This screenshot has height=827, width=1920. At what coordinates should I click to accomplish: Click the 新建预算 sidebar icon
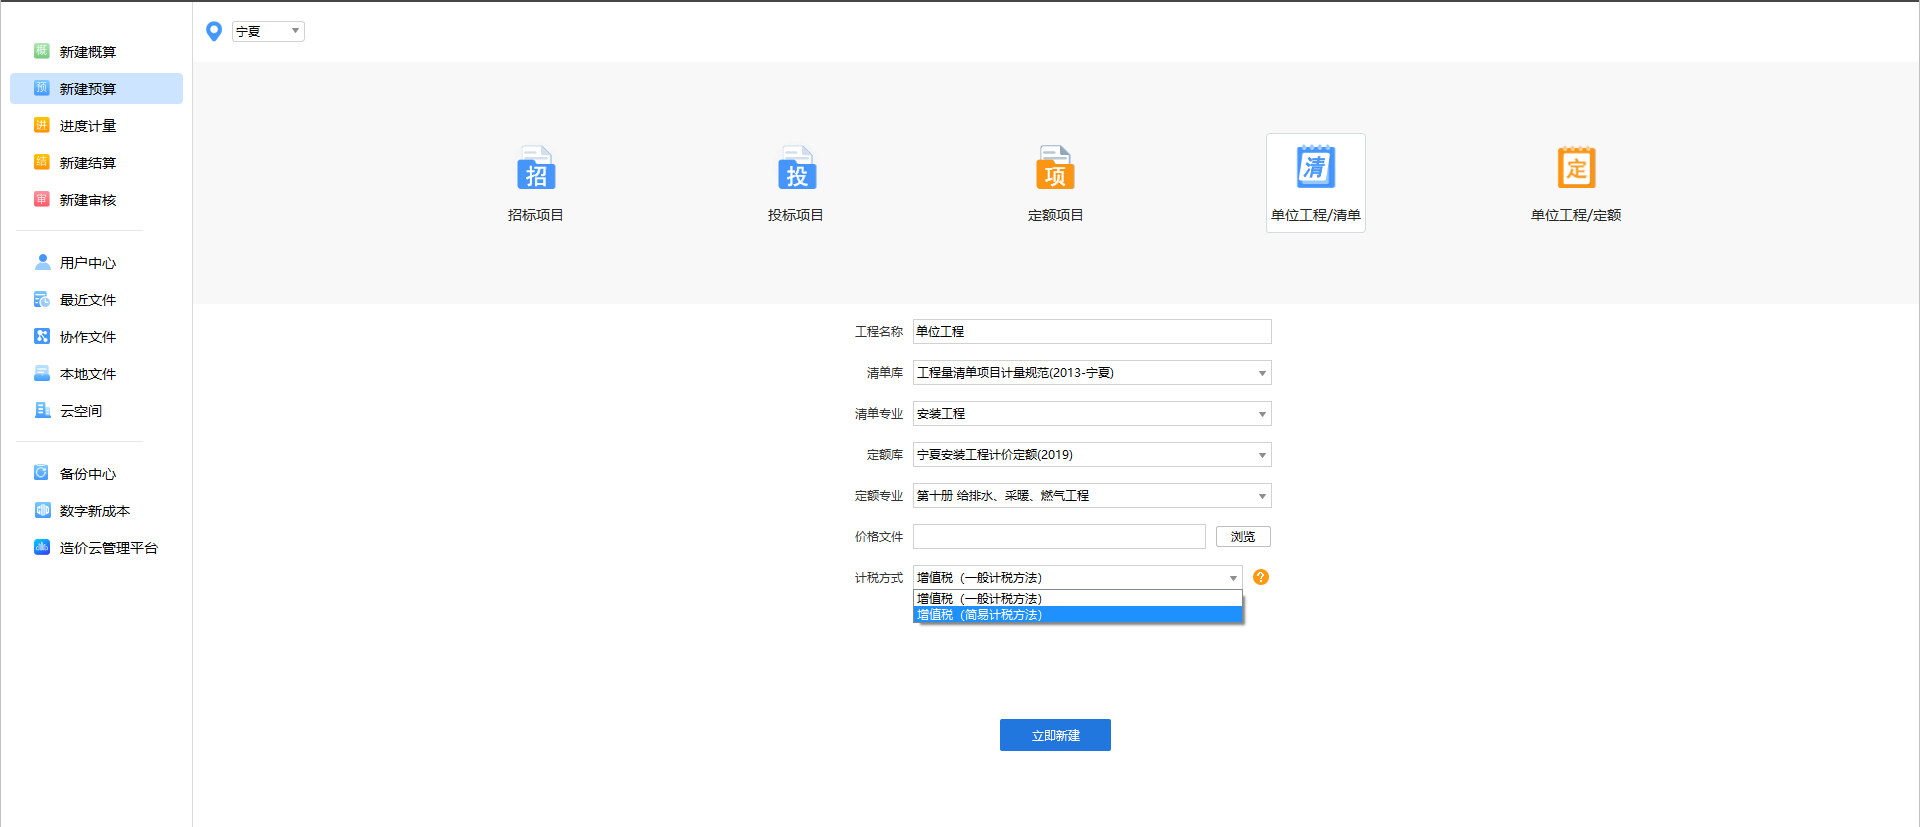tap(42, 88)
